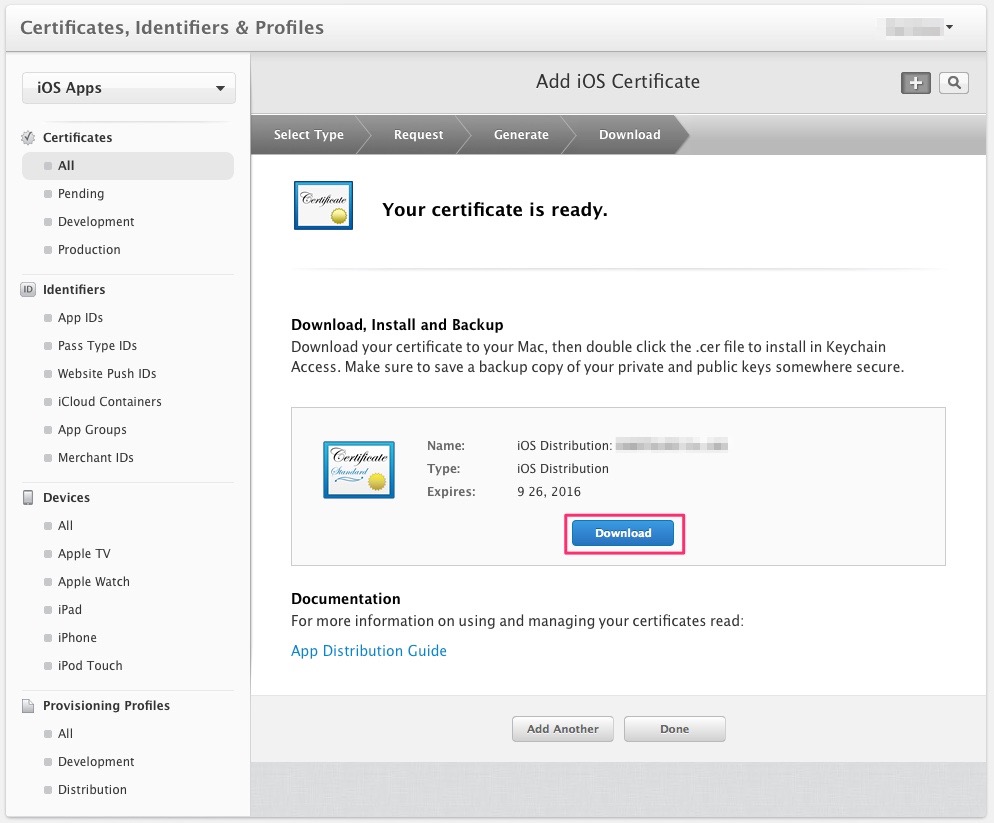
Task: Click the plus add certificate icon
Action: [915, 82]
